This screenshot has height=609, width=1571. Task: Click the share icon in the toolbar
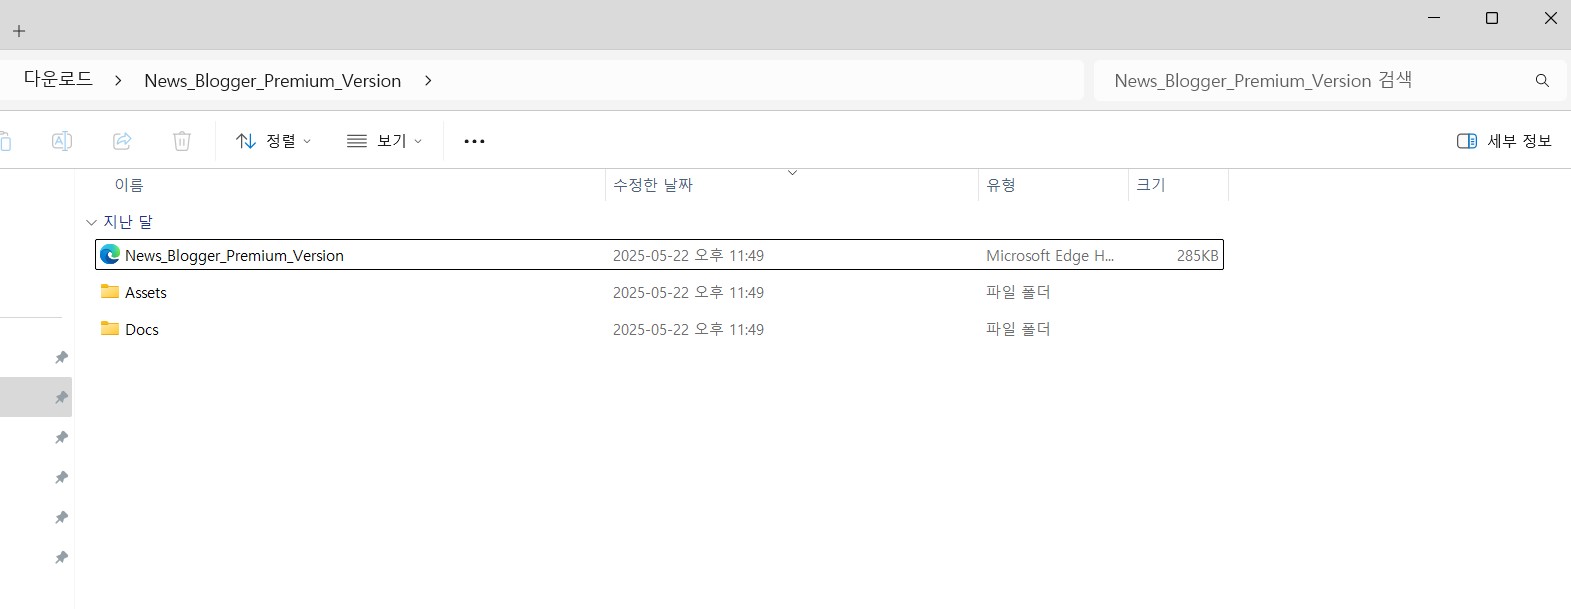122,141
